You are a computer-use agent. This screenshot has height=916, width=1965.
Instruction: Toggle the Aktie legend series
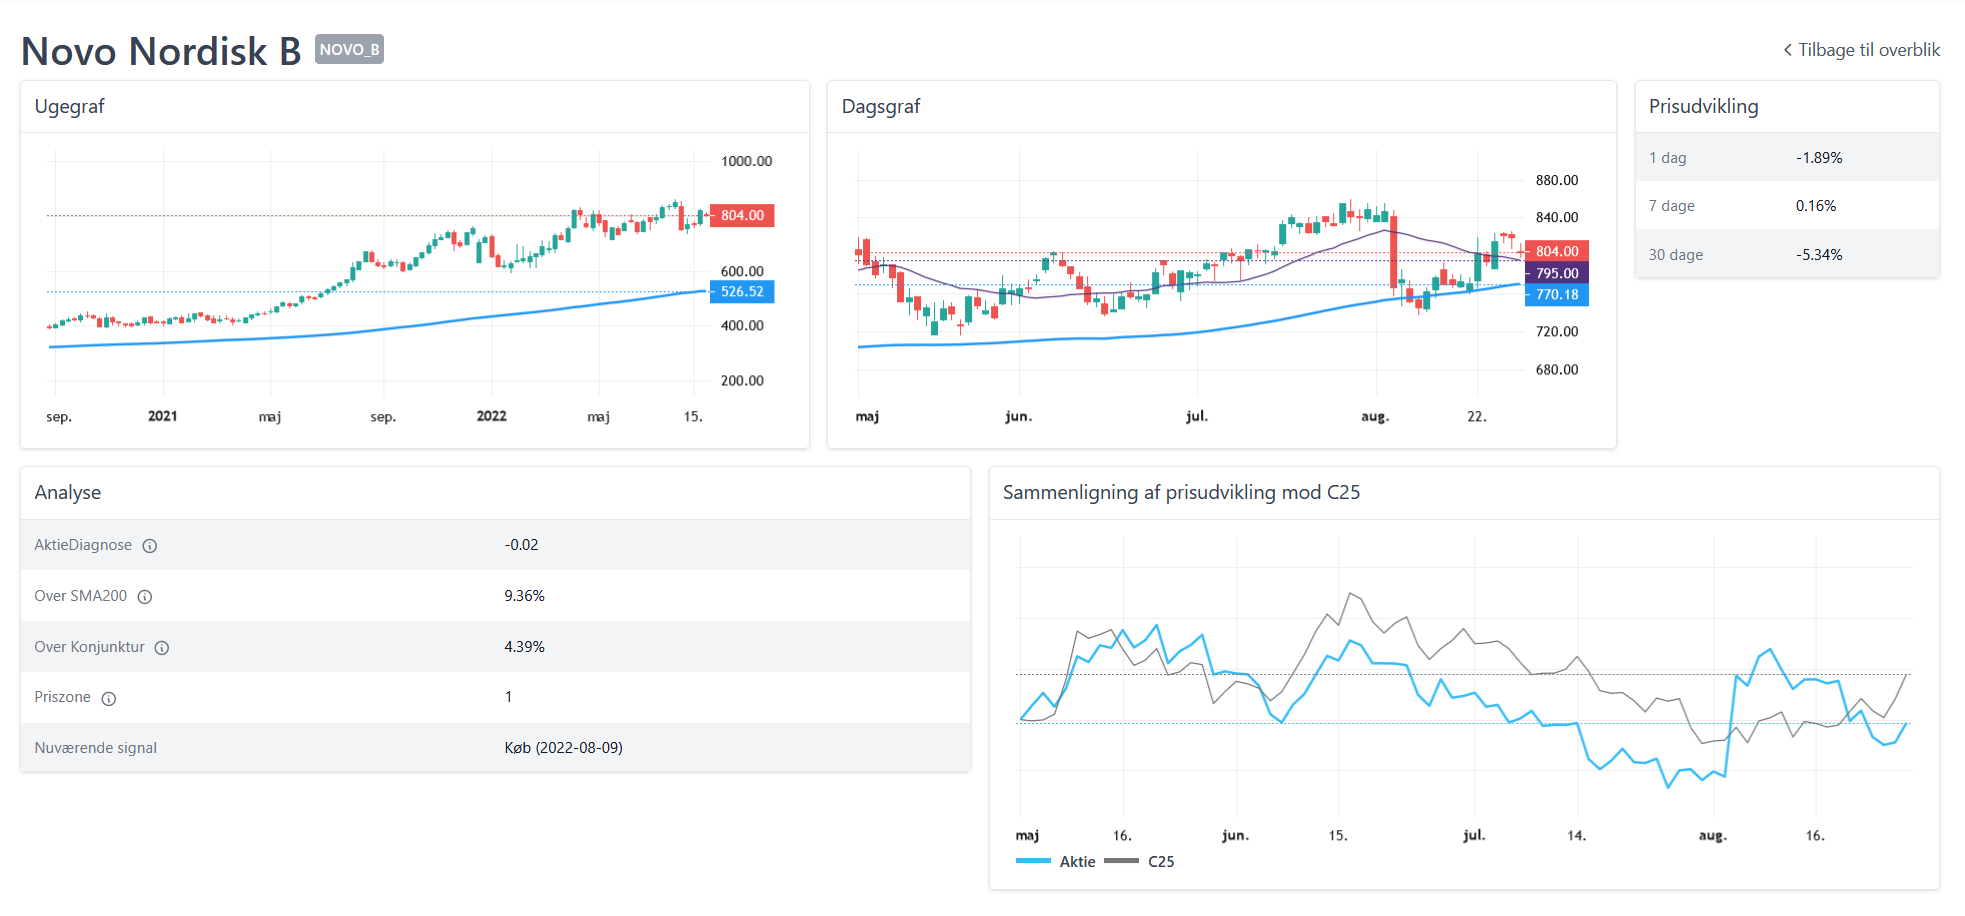(1056, 862)
